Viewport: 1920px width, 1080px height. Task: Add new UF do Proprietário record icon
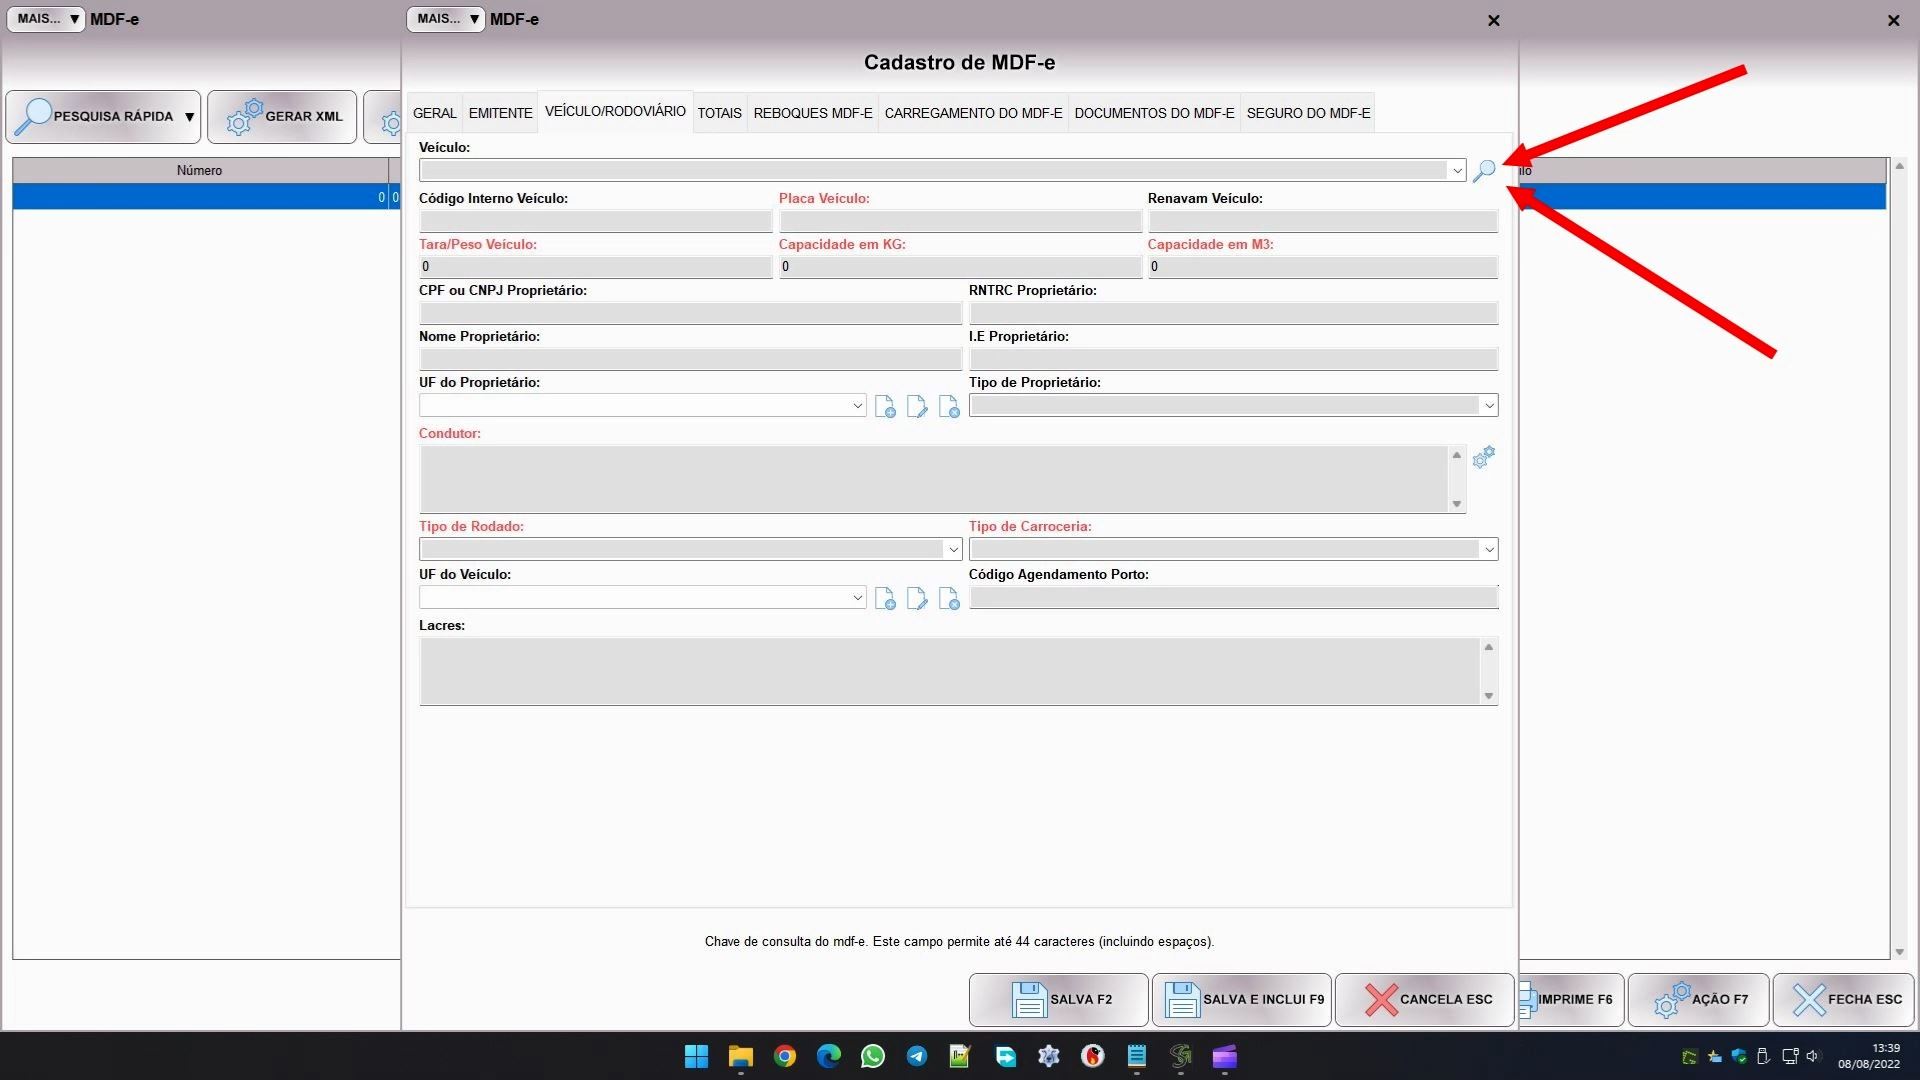885,407
